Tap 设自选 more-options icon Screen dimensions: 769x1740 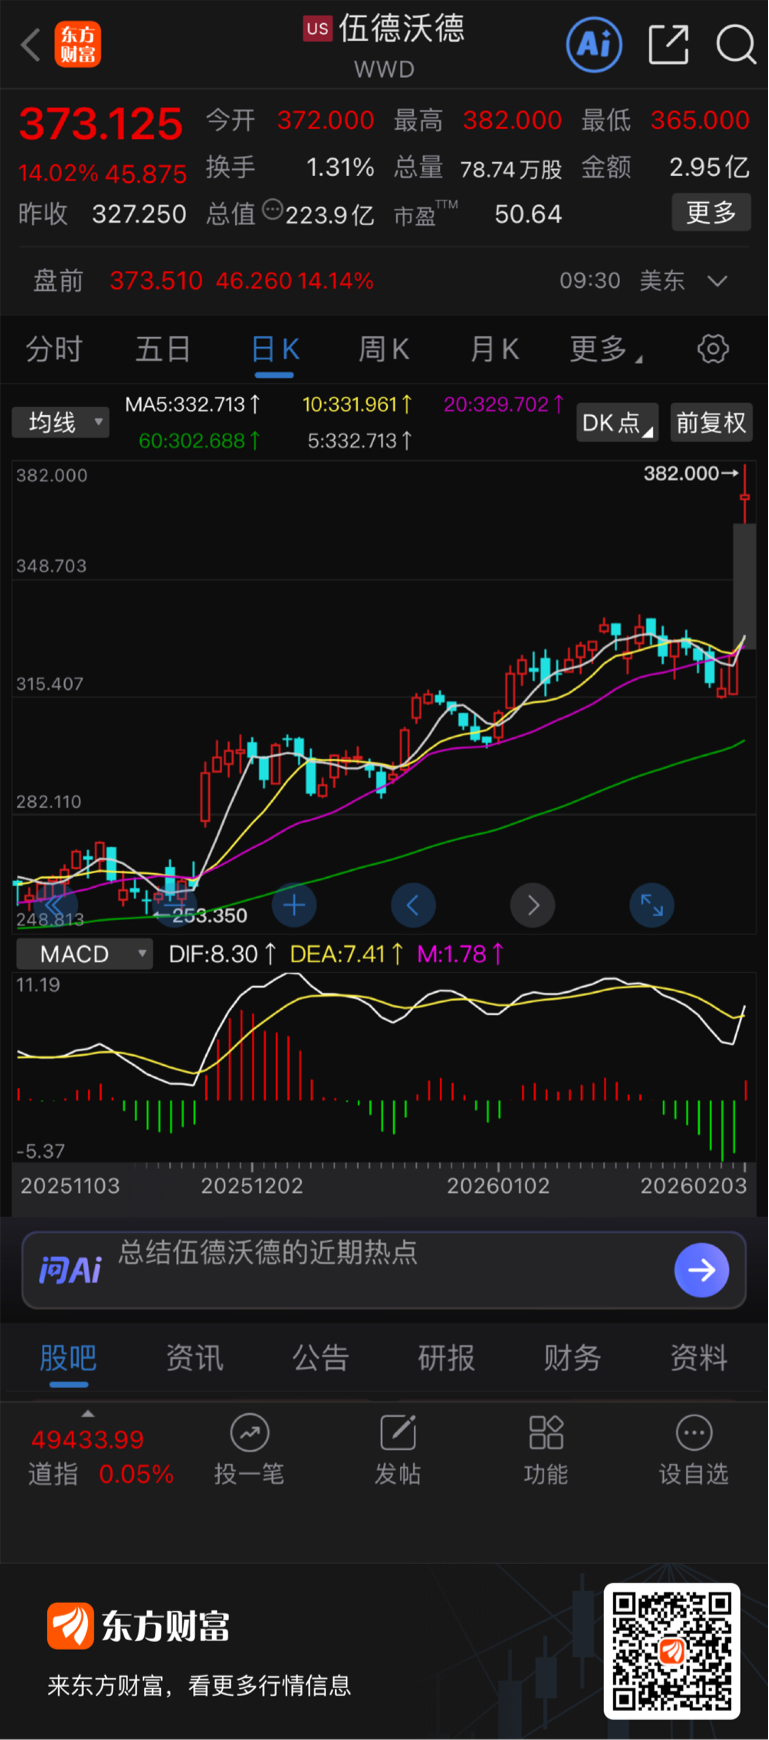694,1433
